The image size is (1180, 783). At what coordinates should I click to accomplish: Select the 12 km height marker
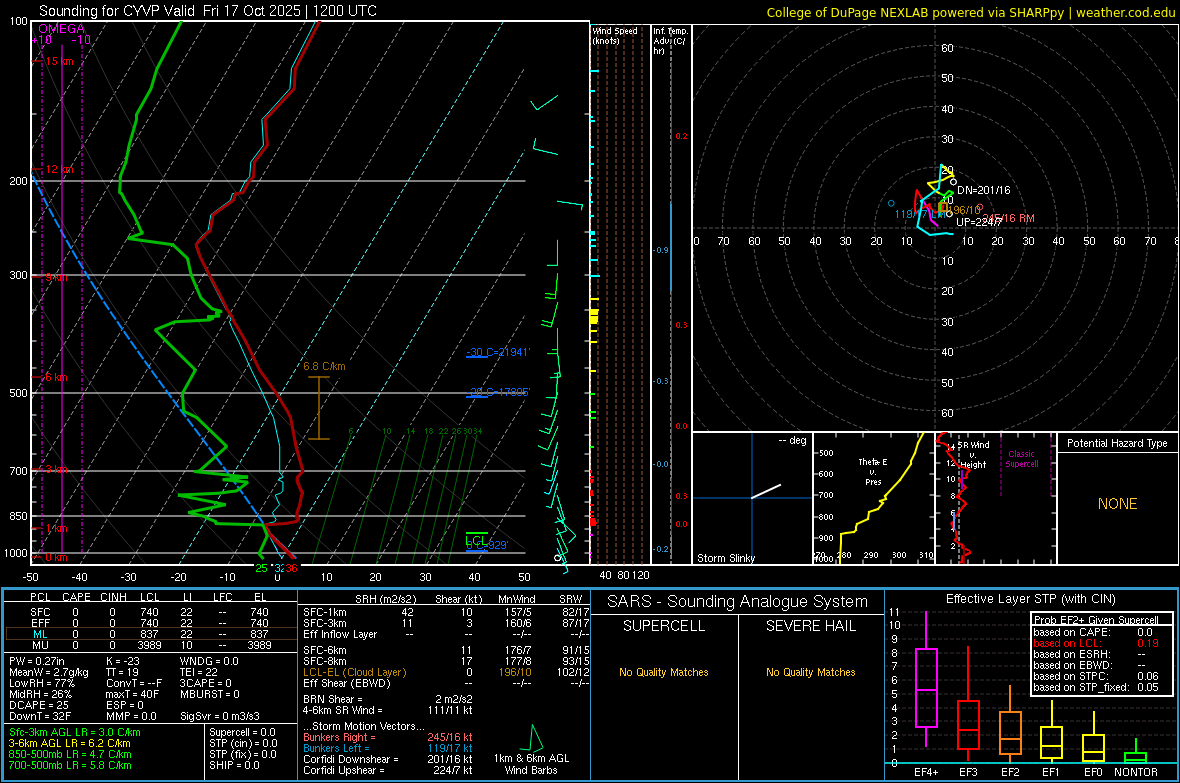(x=59, y=169)
